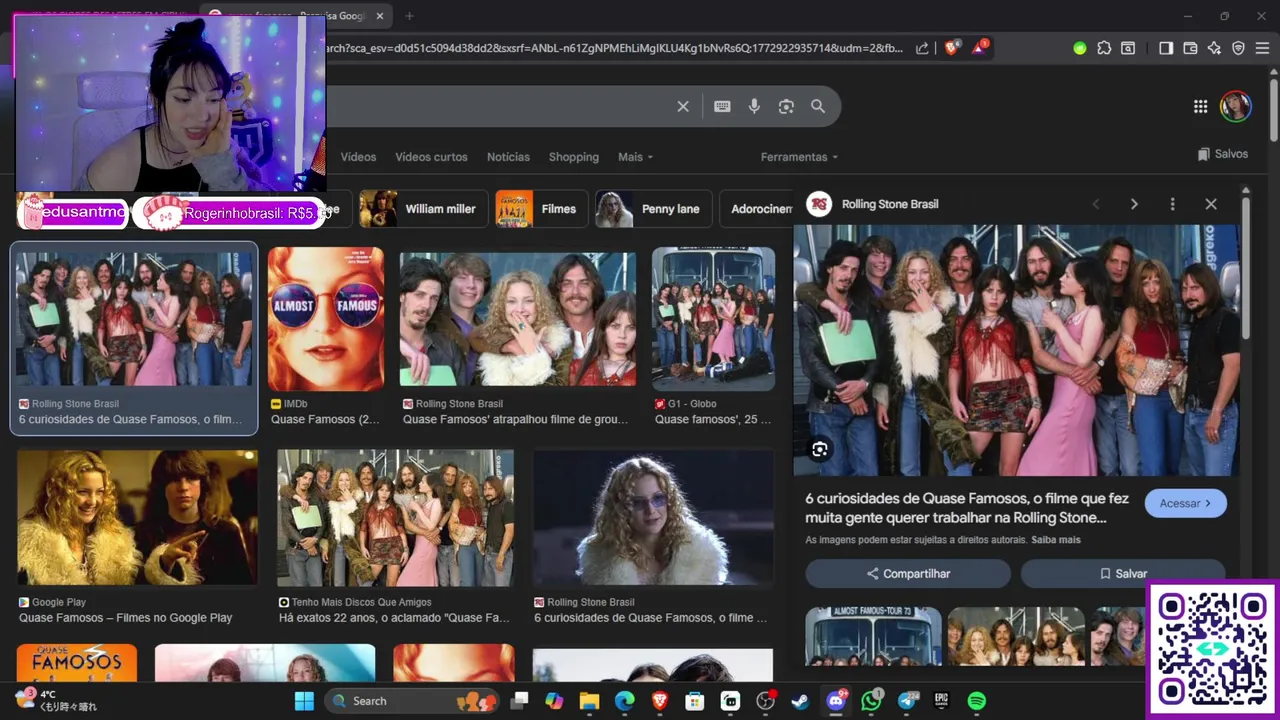The height and width of the screenshot is (720, 1280).
Task: Open the Google account profile avatar
Action: click(x=1235, y=107)
